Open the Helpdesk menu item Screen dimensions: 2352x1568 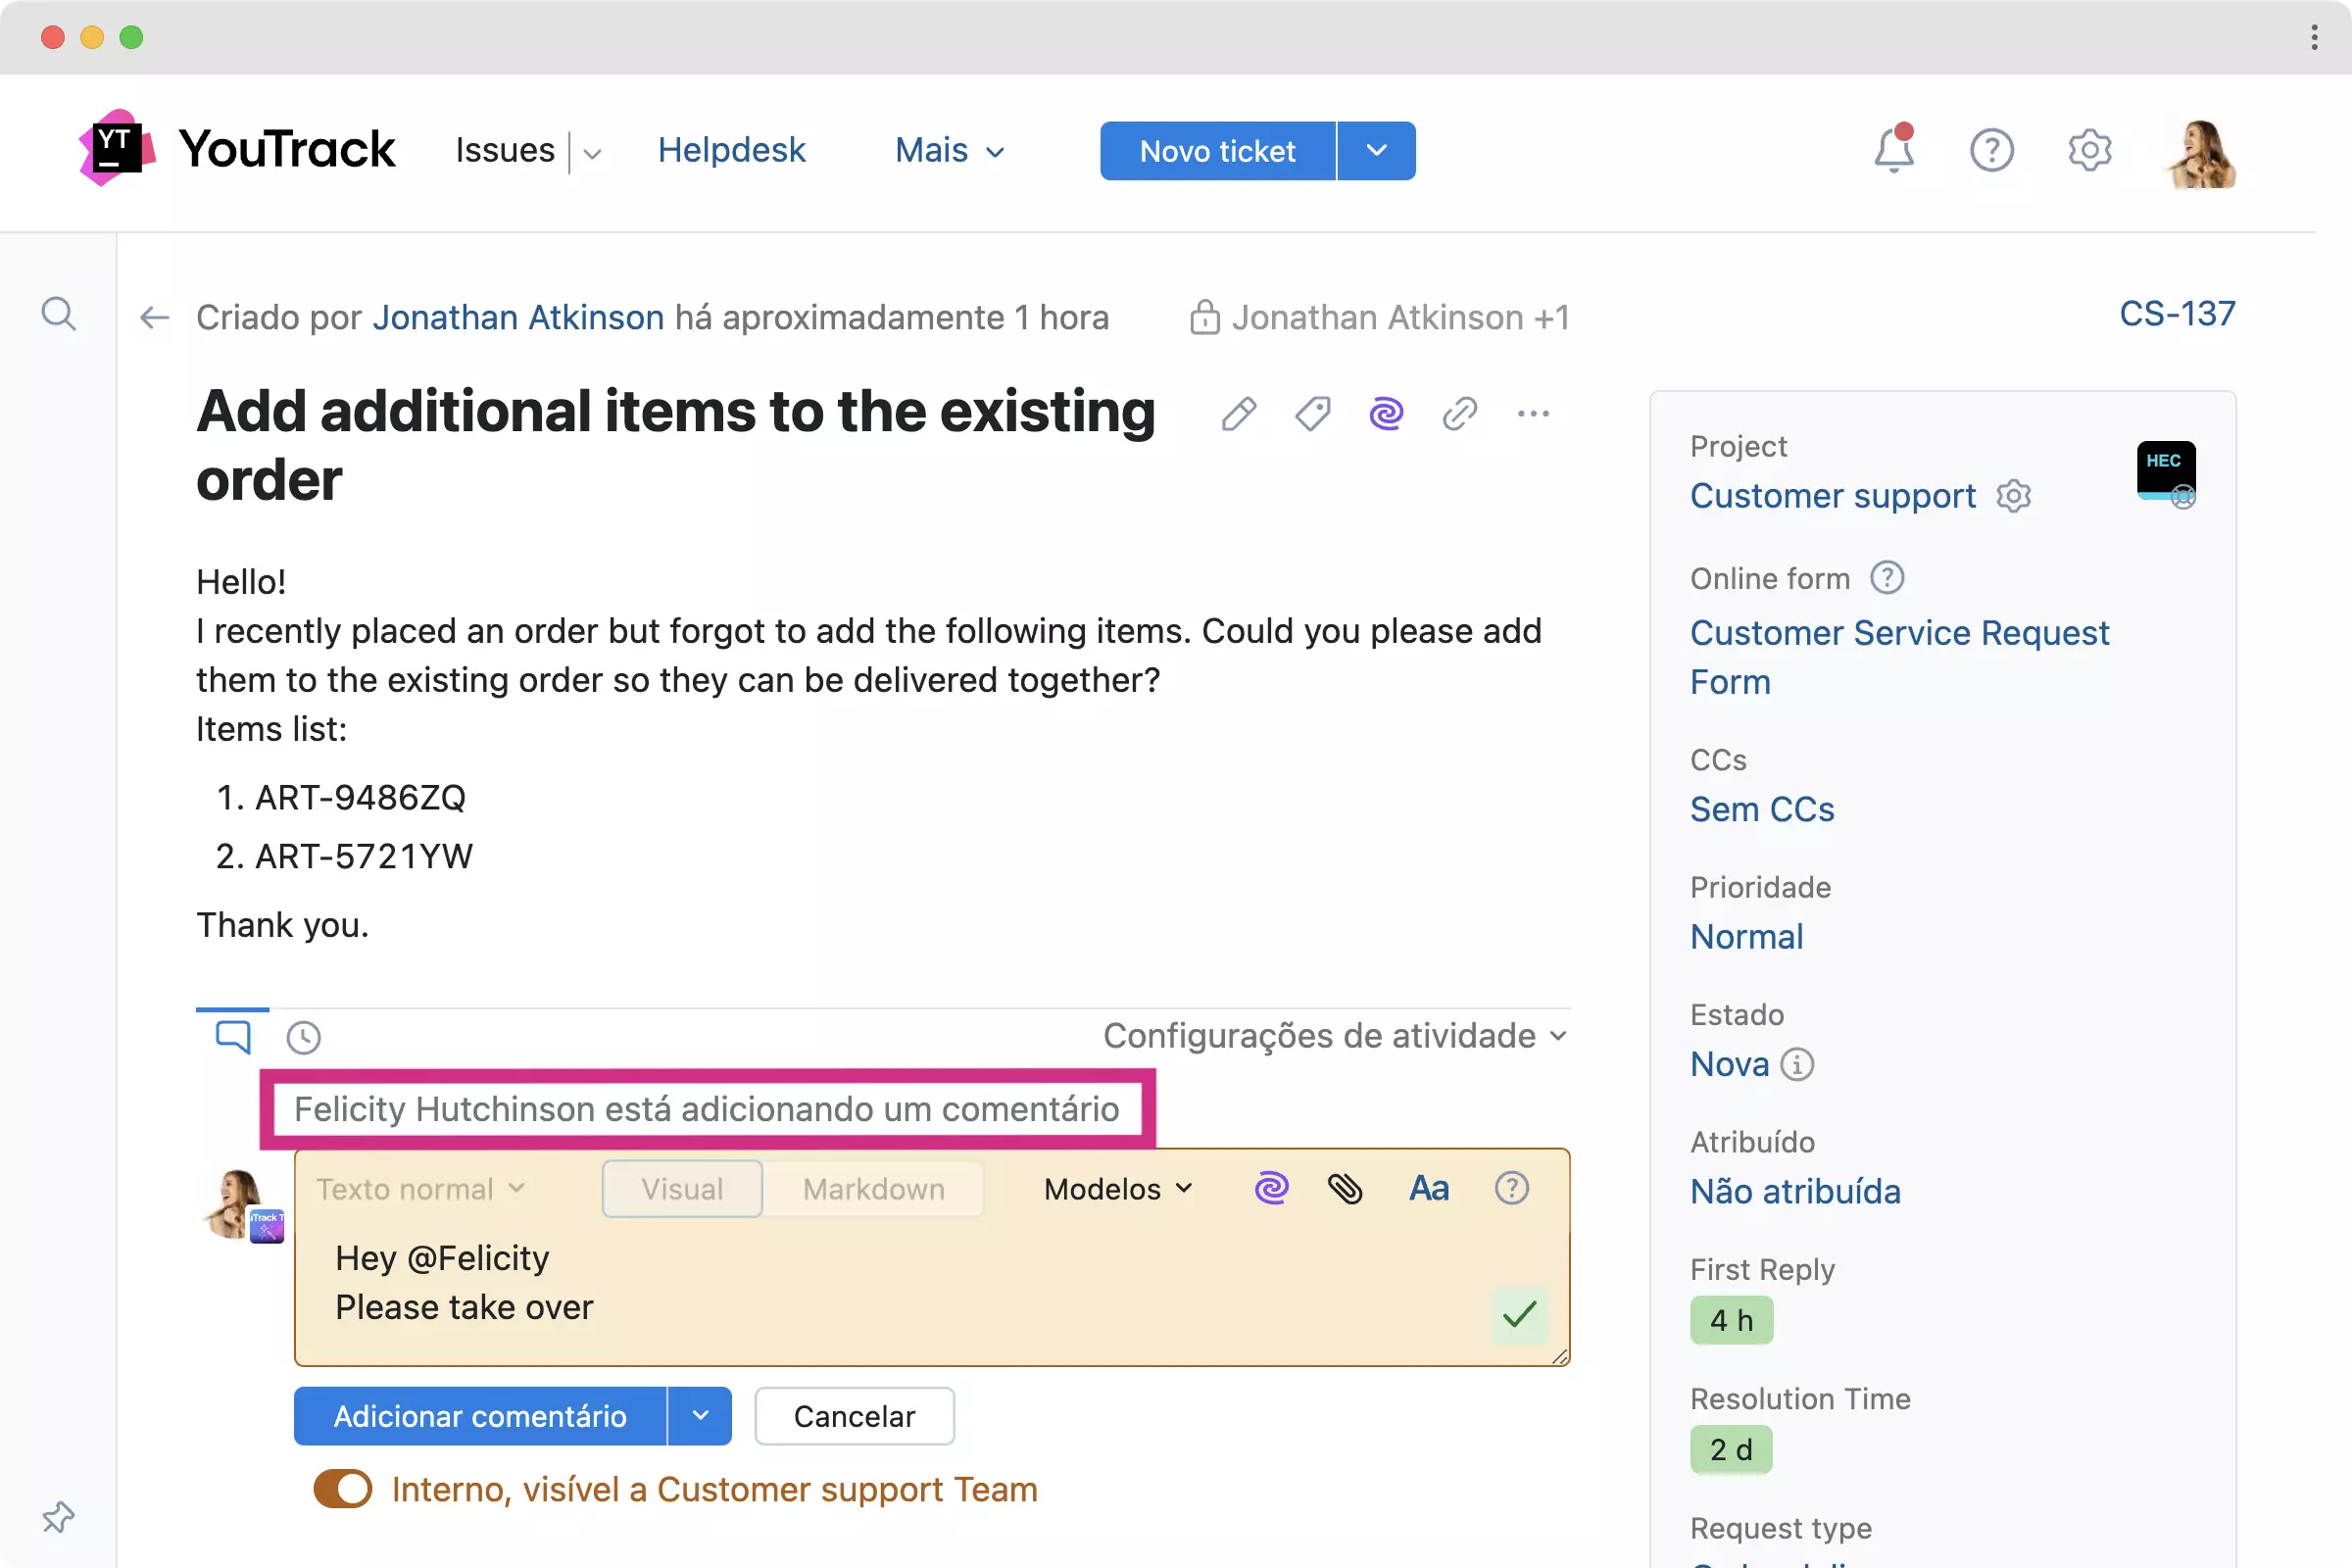(731, 150)
